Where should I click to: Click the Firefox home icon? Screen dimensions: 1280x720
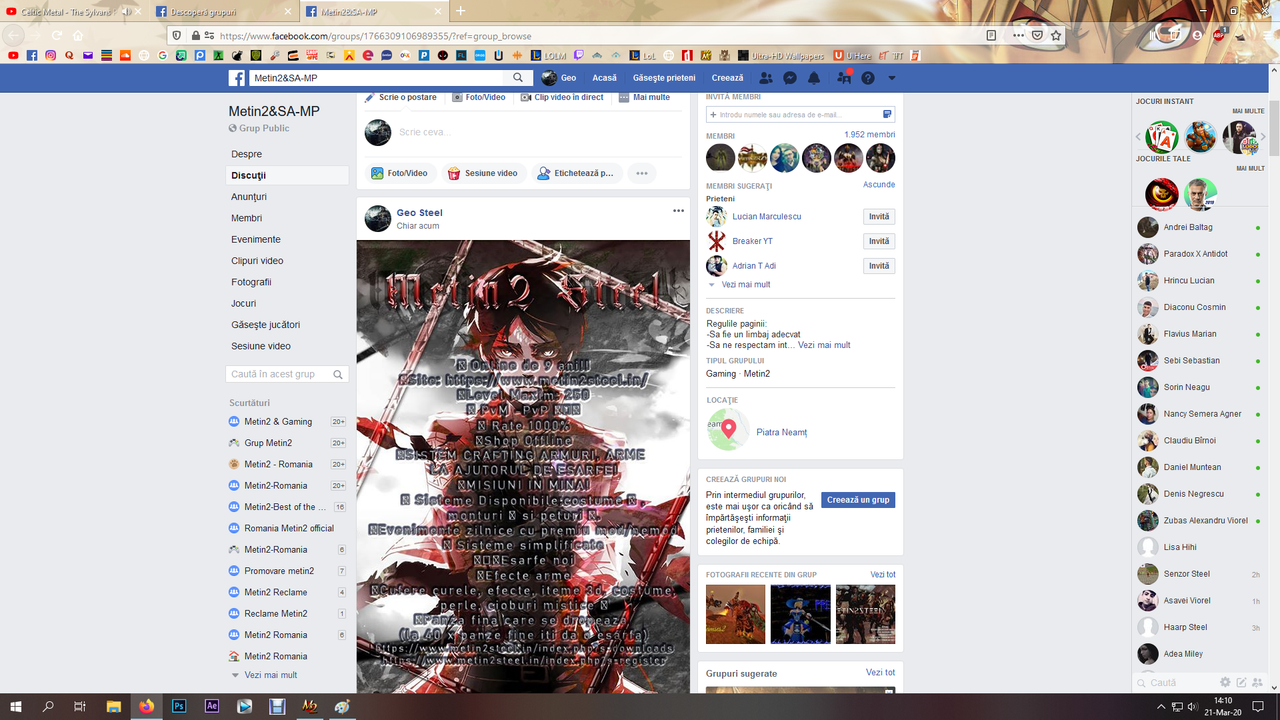79,35
